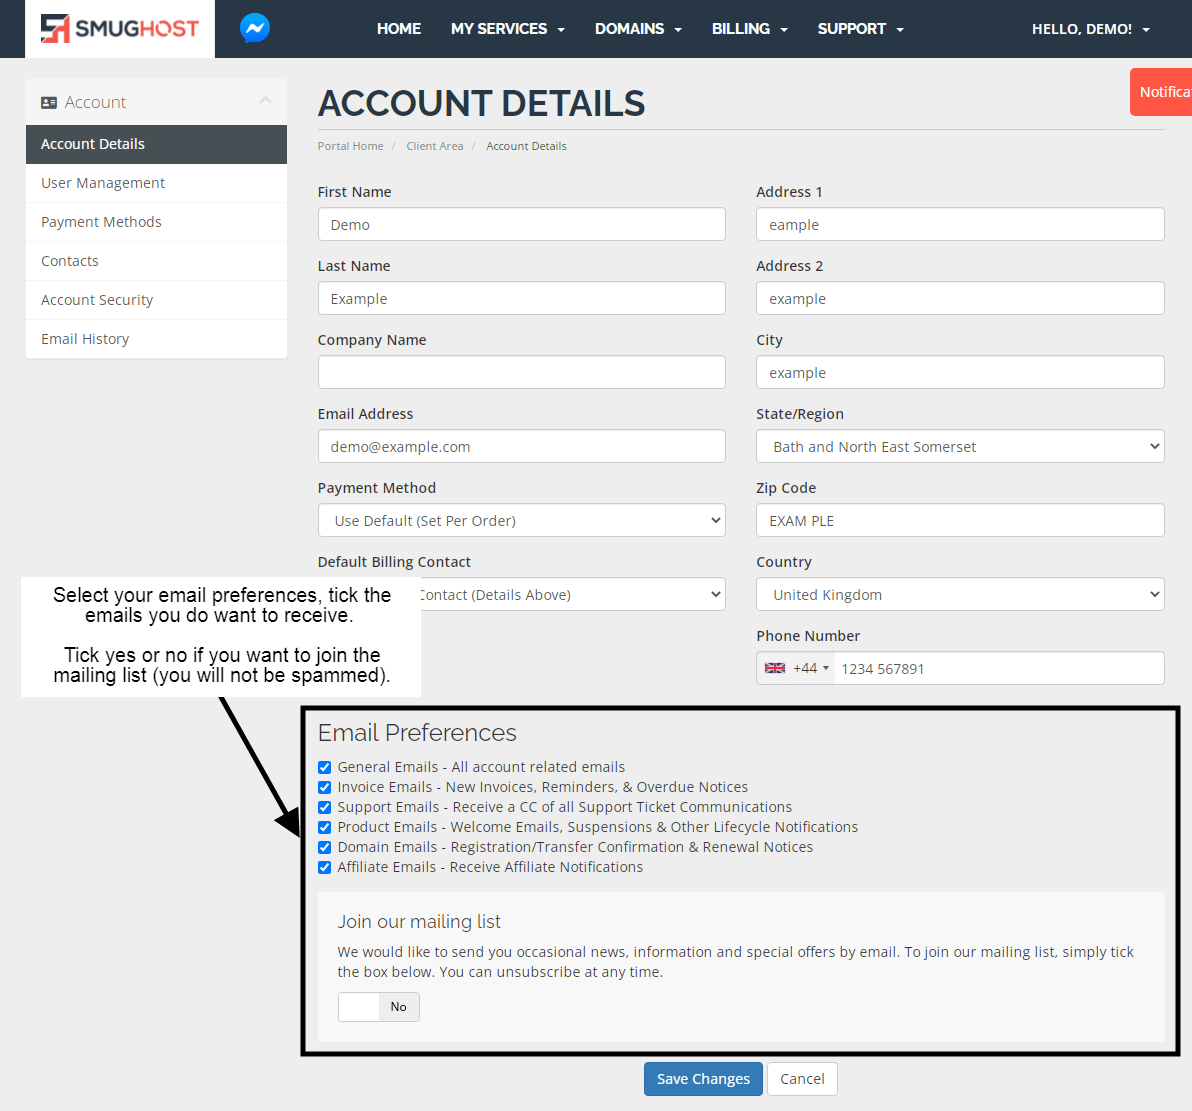Click the Company Name input field
The height and width of the screenshot is (1111, 1192).
click(521, 373)
